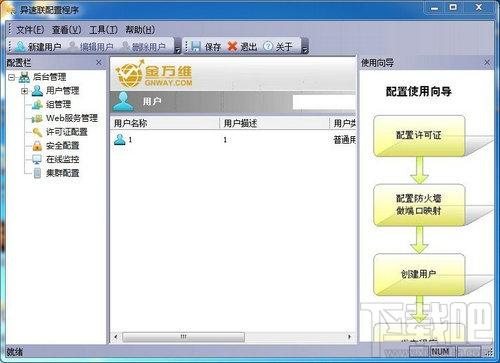Click the 金方维 GNWAY.COM logo
The height and width of the screenshot is (363, 500).
point(154,74)
